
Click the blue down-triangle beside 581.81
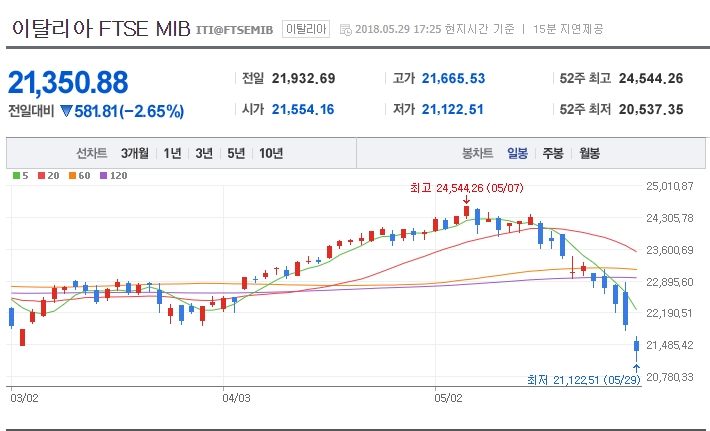pyautogui.click(x=67, y=112)
